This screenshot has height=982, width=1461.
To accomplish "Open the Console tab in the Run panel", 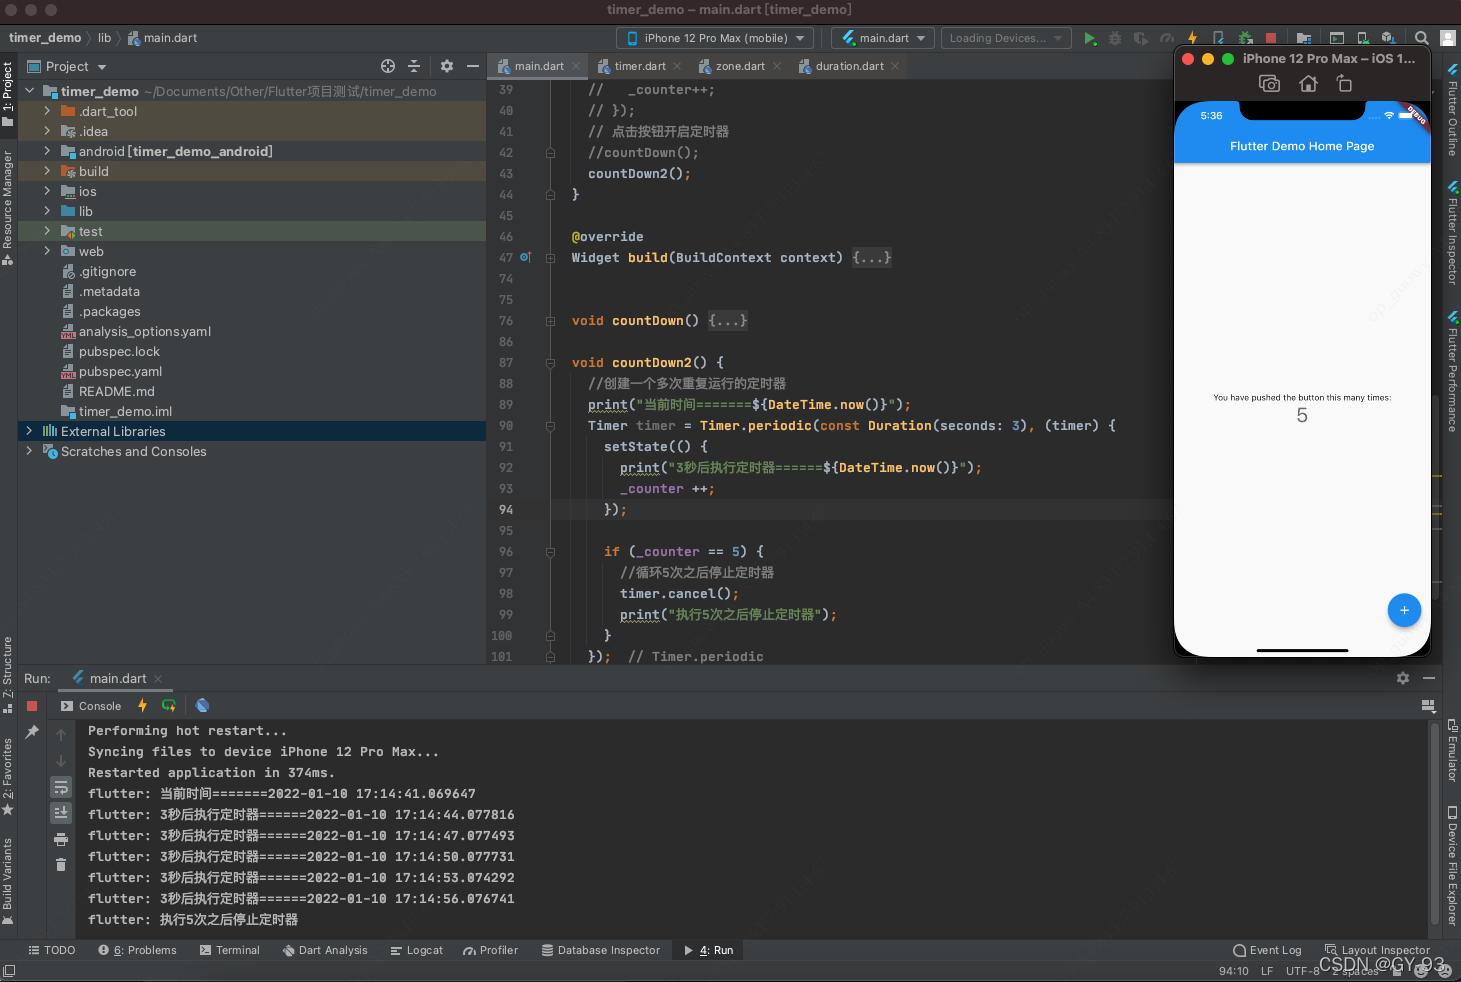I will point(91,706).
